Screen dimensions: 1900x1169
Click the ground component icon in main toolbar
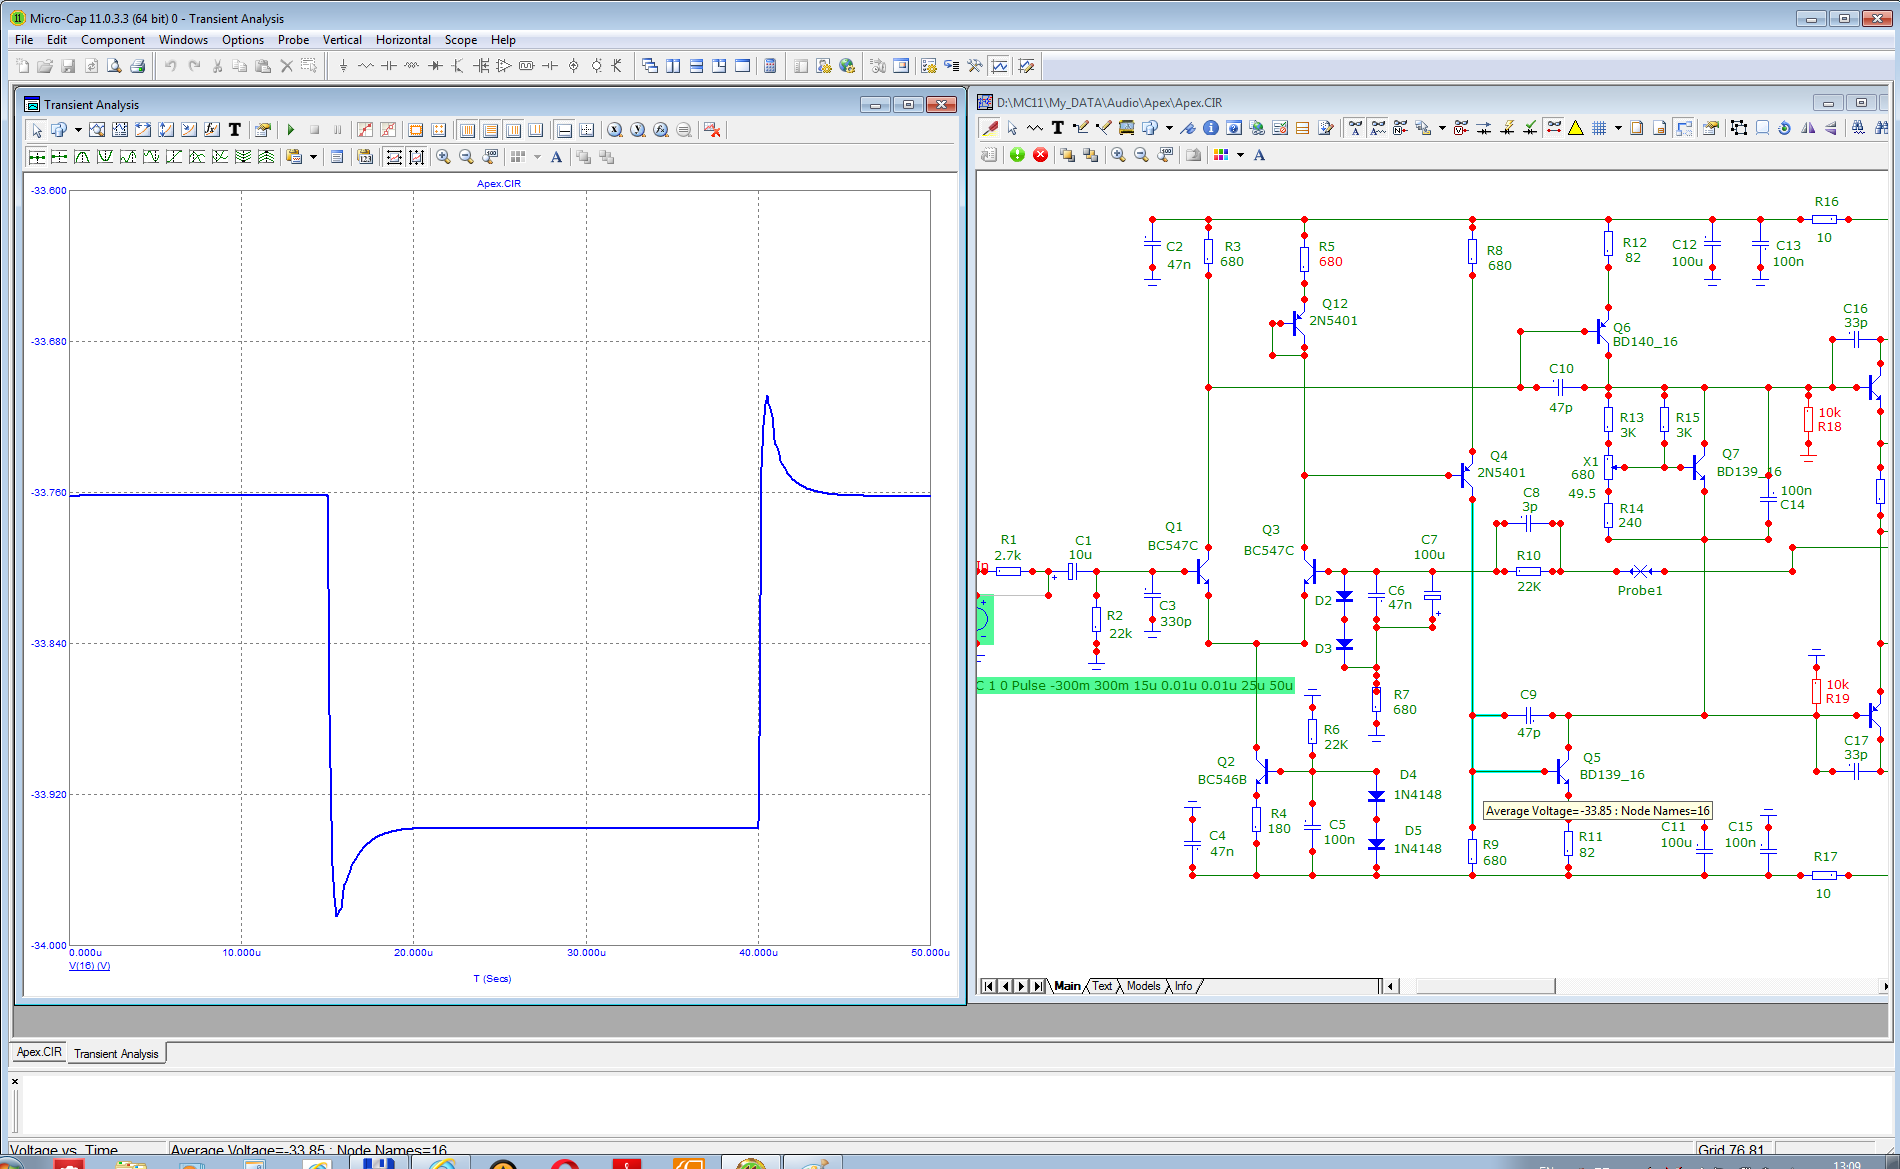click(x=343, y=66)
